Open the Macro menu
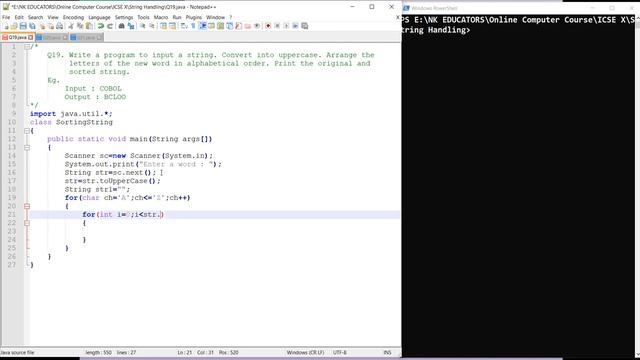 [x=161, y=17]
